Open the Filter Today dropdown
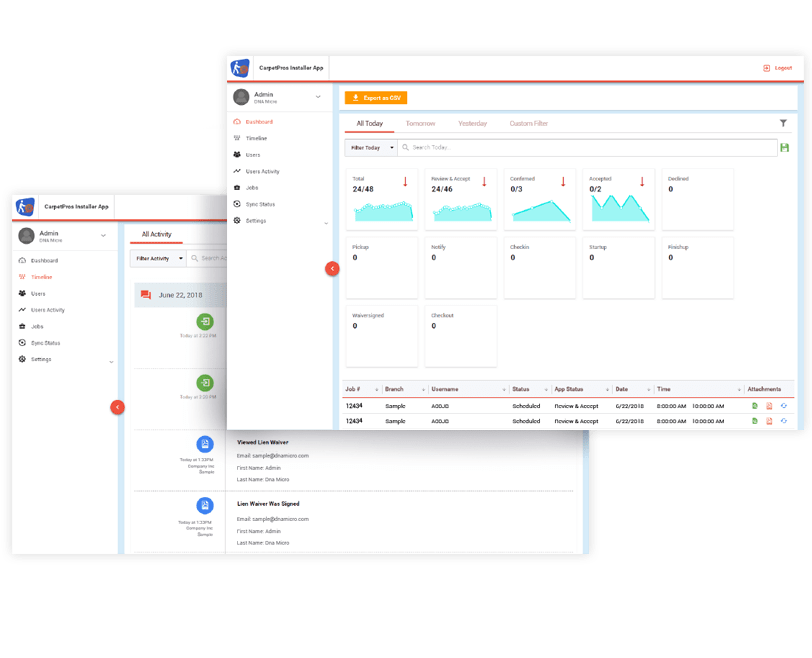812x658 pixels. click(x=371, y=148)
